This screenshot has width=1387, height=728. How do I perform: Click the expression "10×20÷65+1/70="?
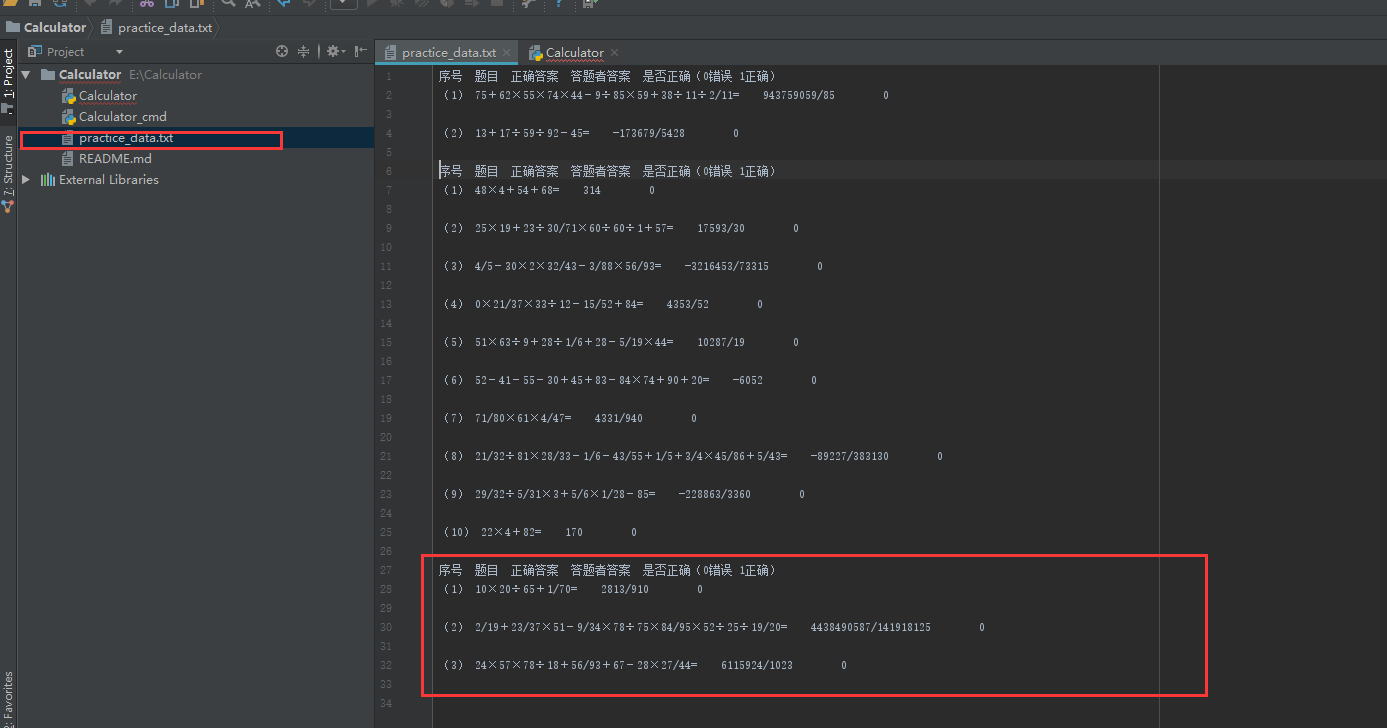526,589
